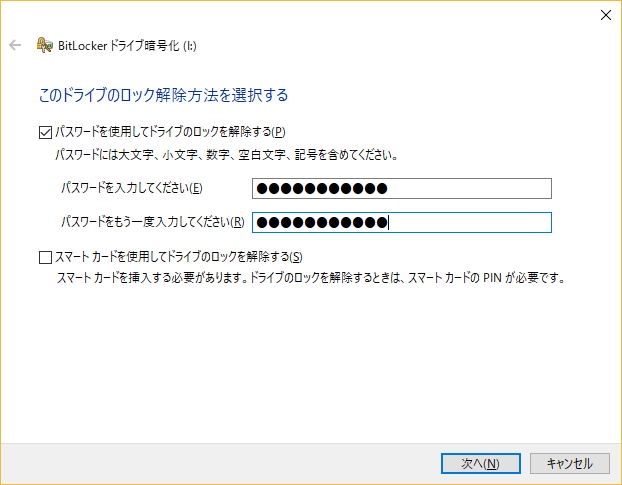Screen dimensions: 622x485
Task: Click the 次へ(N) button
Action: point(481,464)
